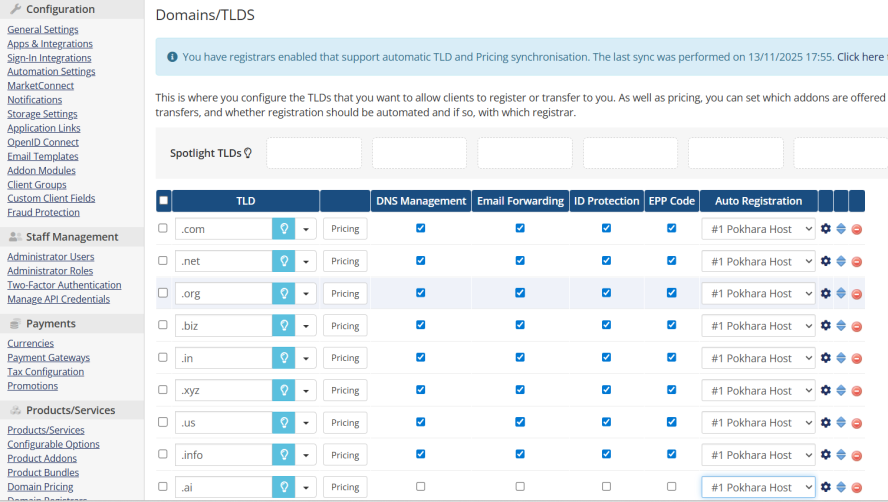Viewport: 888px width, 502px height.
Task: Click the spotlight lightbulb icon for .xyz
Action: 283,390
